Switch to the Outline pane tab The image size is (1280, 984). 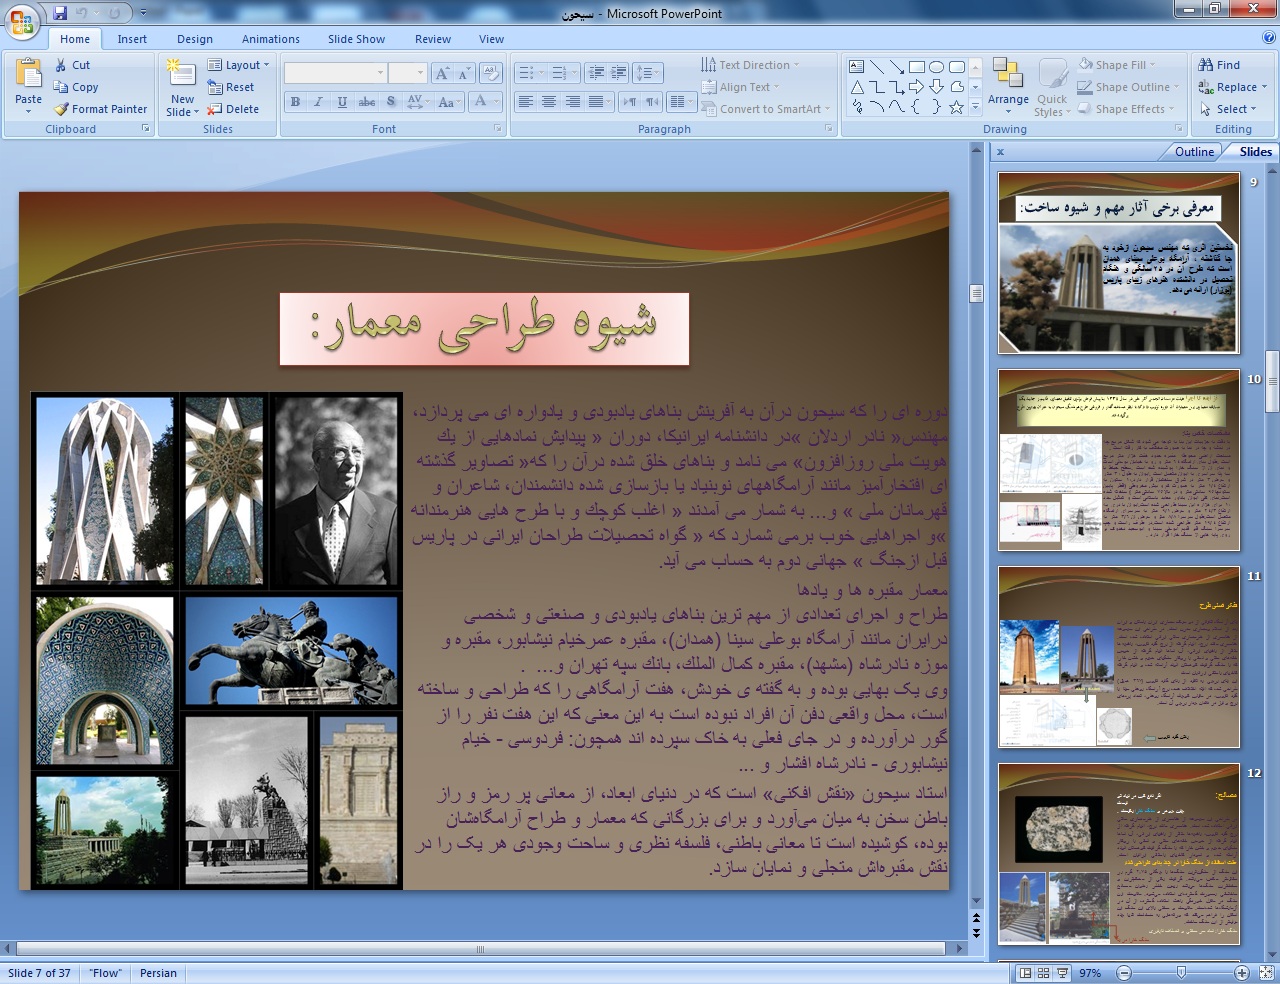pos(1194,152)
